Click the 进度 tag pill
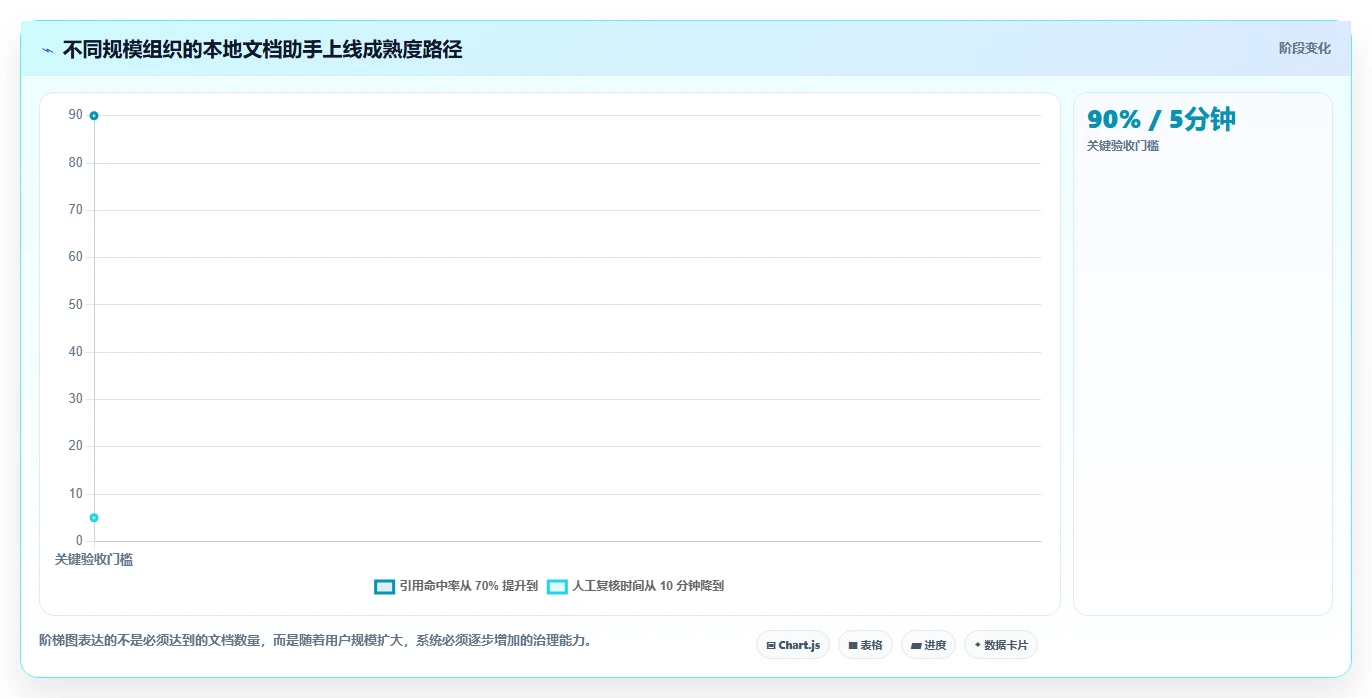Screen dimensions: 1372x698 (x=928, y=645)
